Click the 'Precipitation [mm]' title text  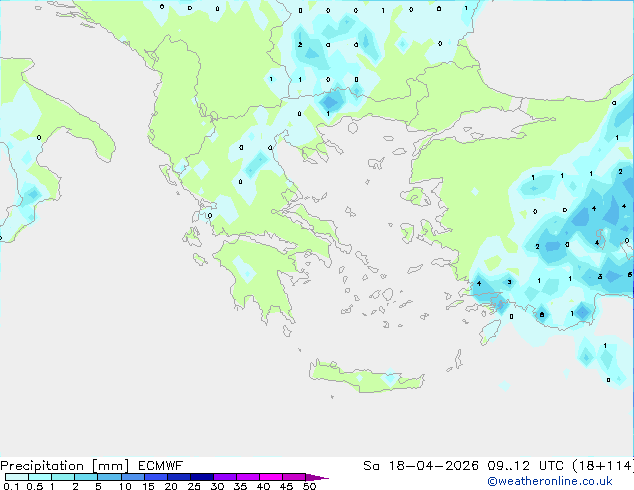(x=65, y=466)
